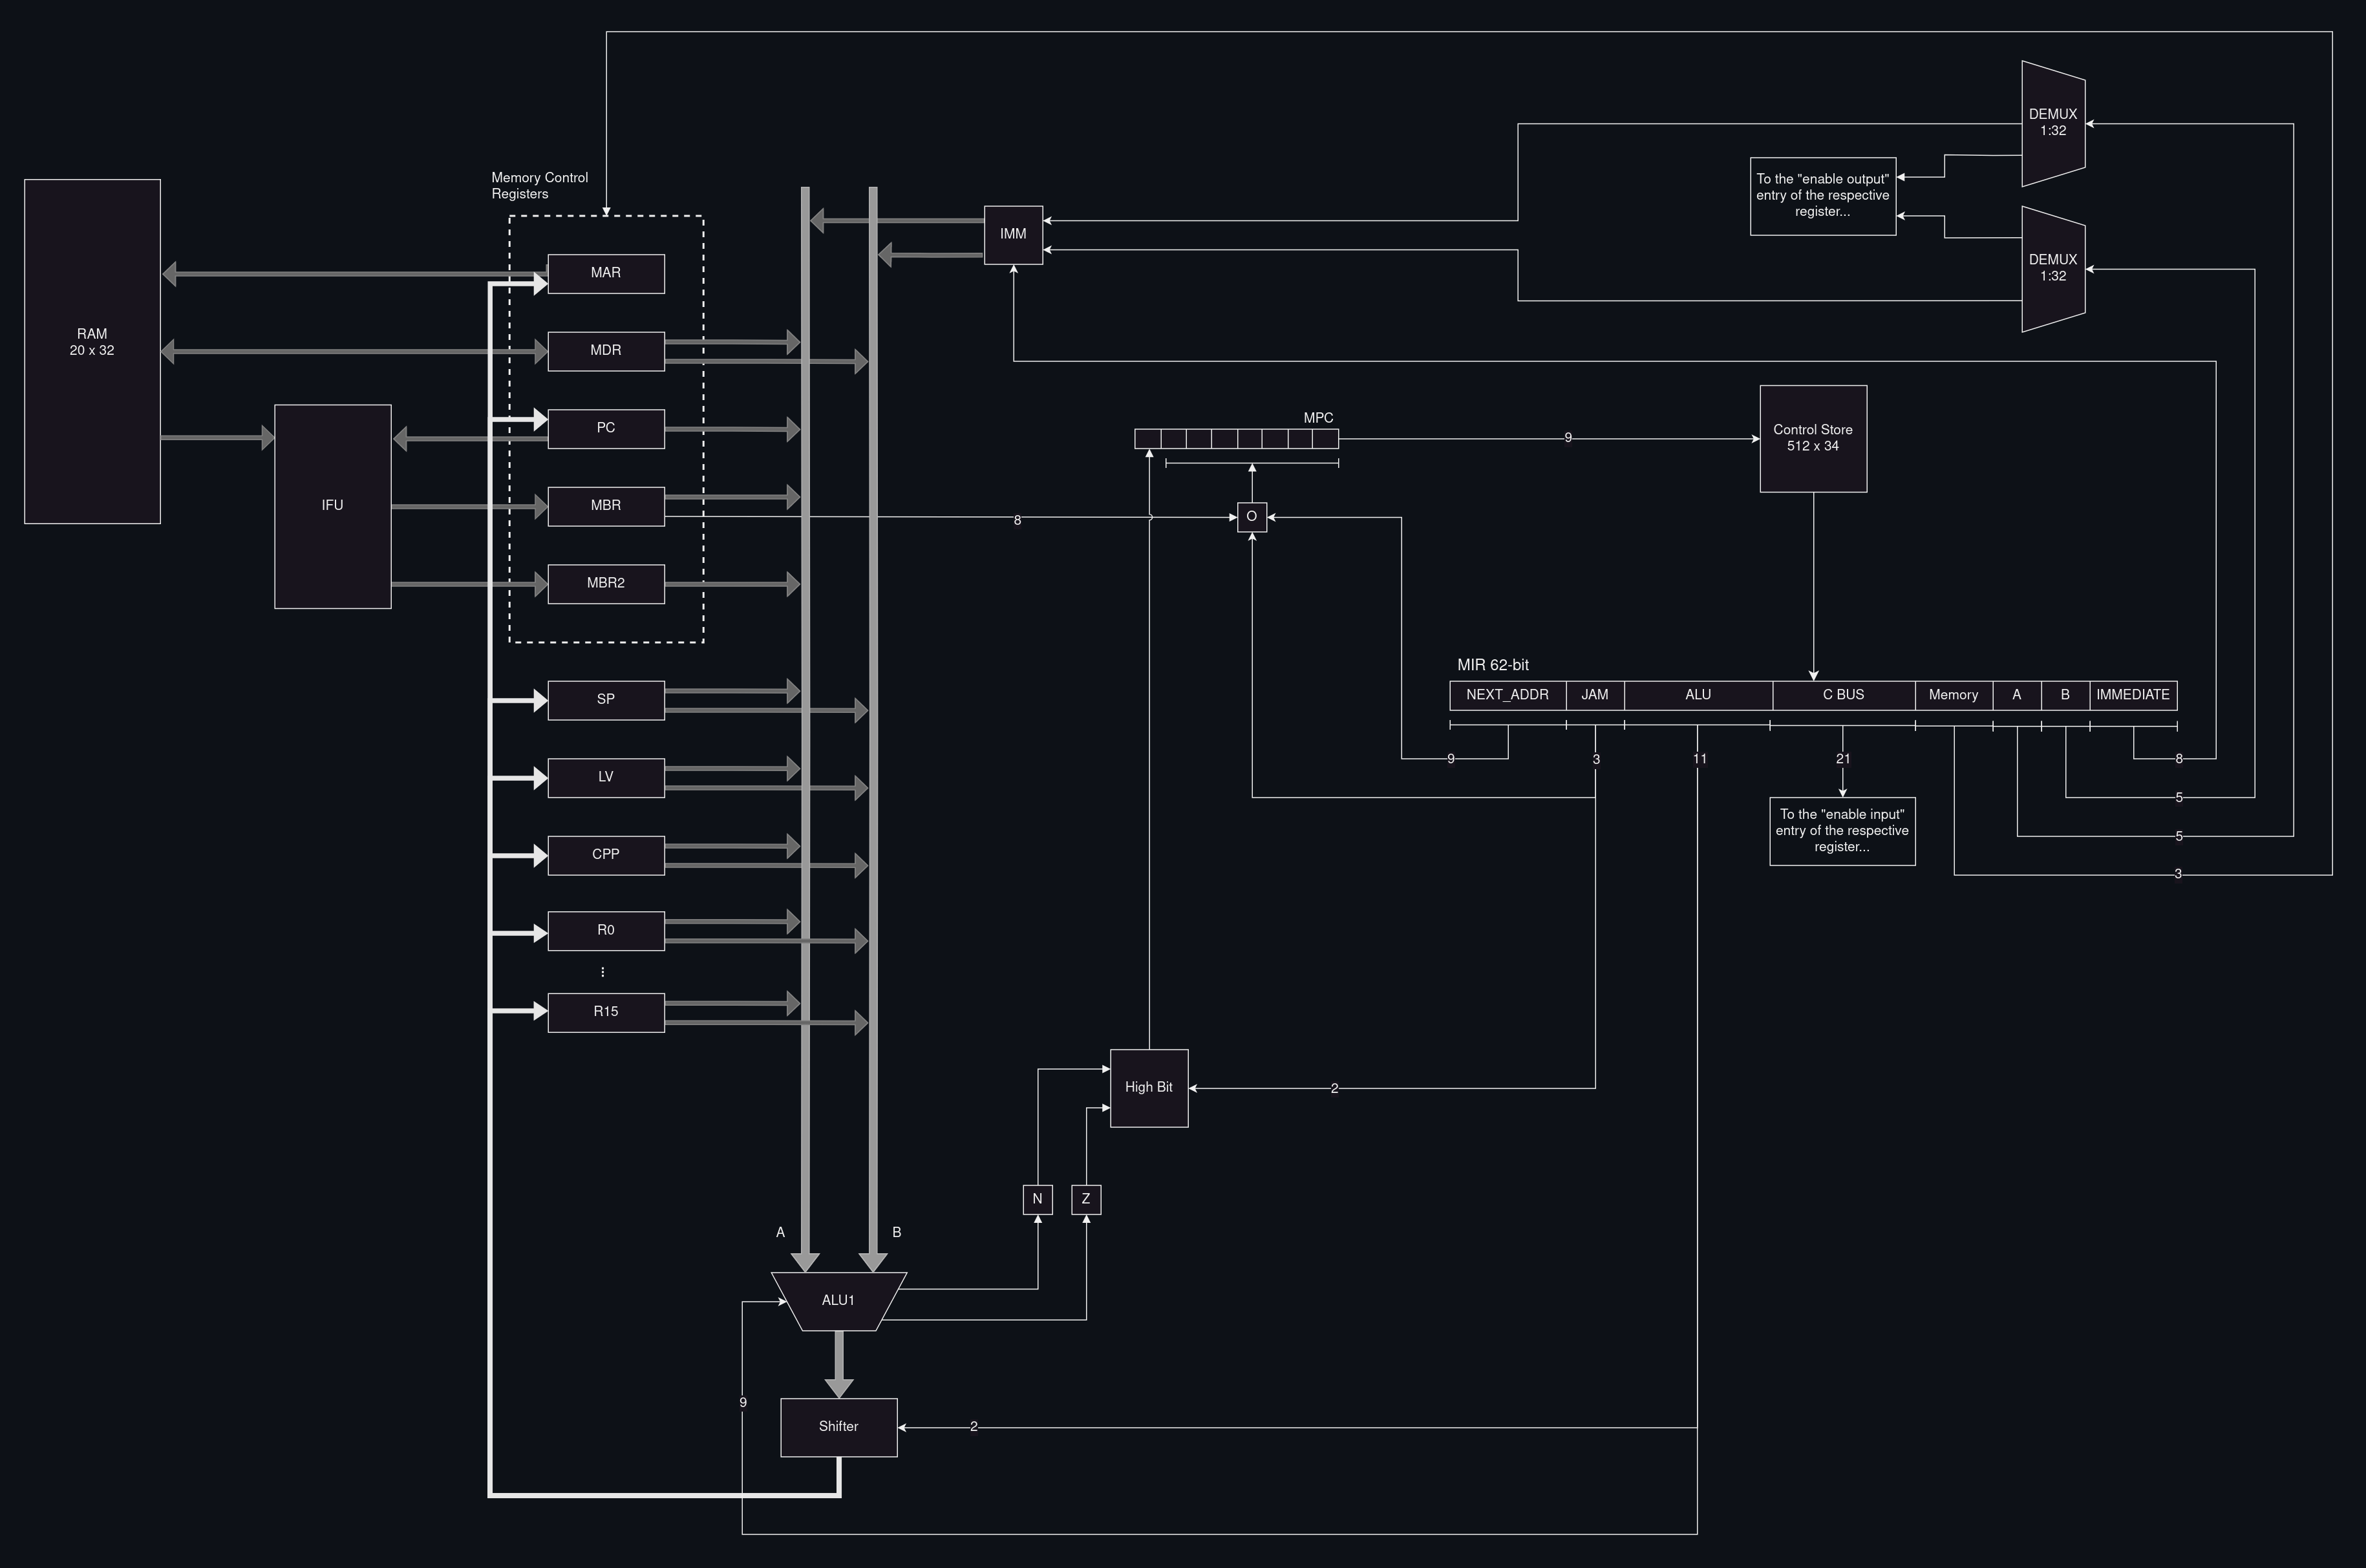The width and height of the screenshot is (2366, 1568).
Task: Click the IMMEDIATE field of MIR
Action: pyautogui.click(x=2133, y=695)
